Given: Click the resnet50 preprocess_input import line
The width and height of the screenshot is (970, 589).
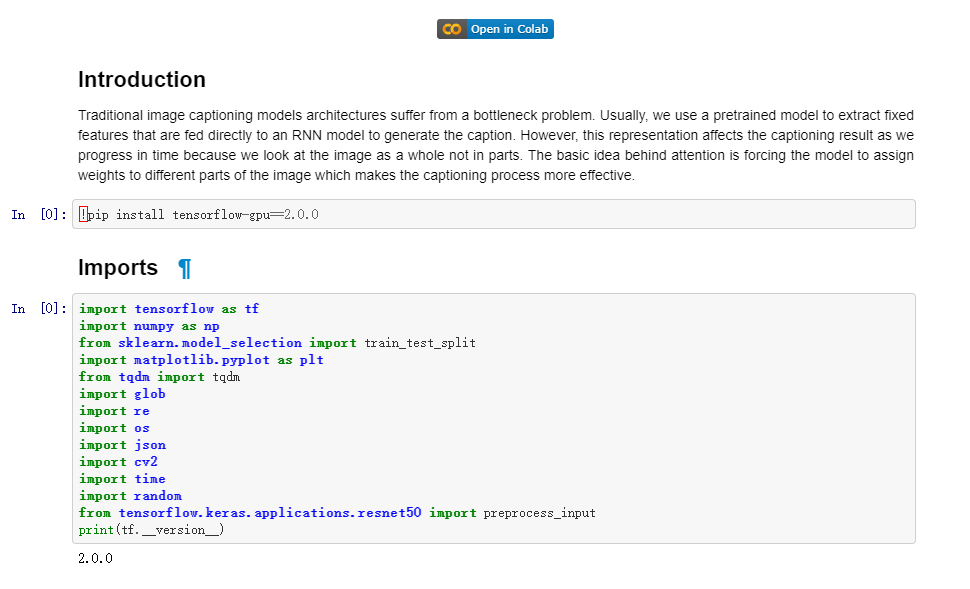Looking at the screenshot, I should click(337, 513).
